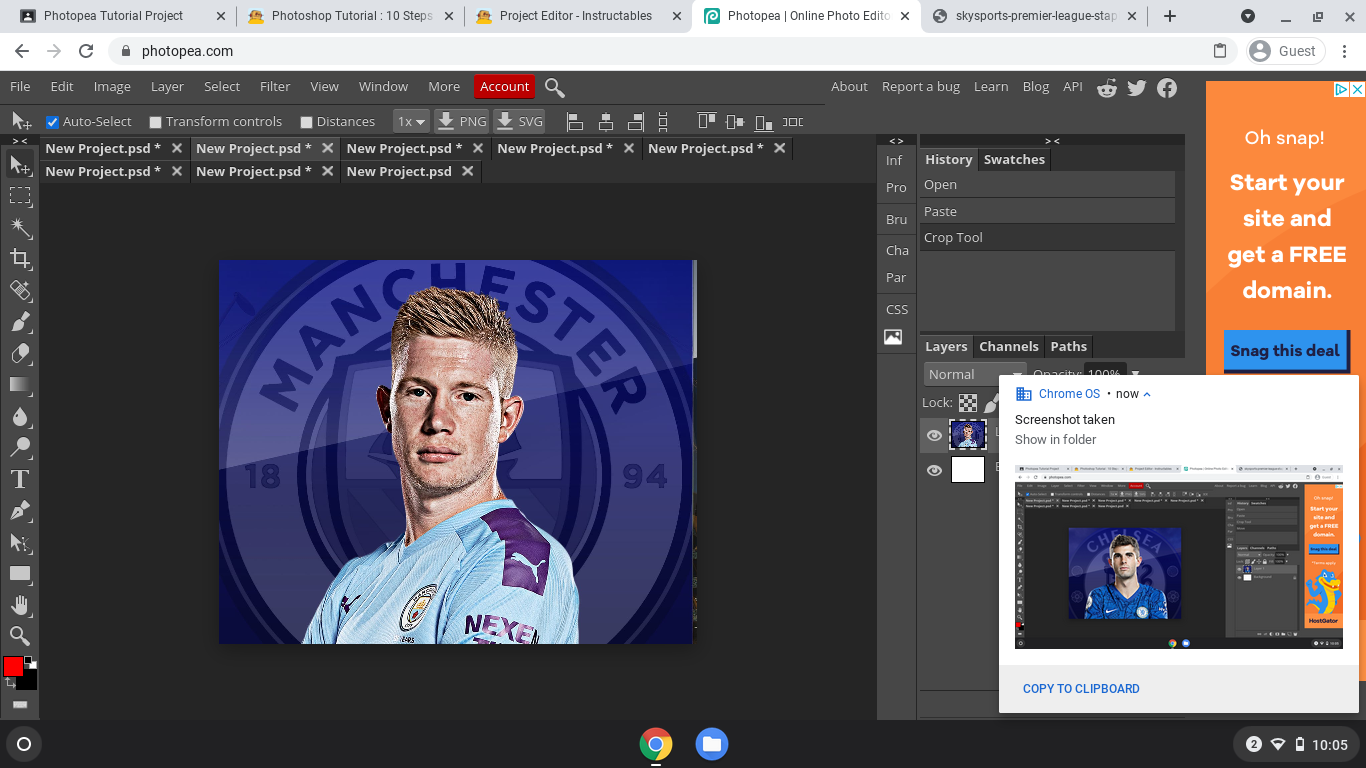Pick the Brush tool
The image size is (1366, 768).
tap(20, 322)
